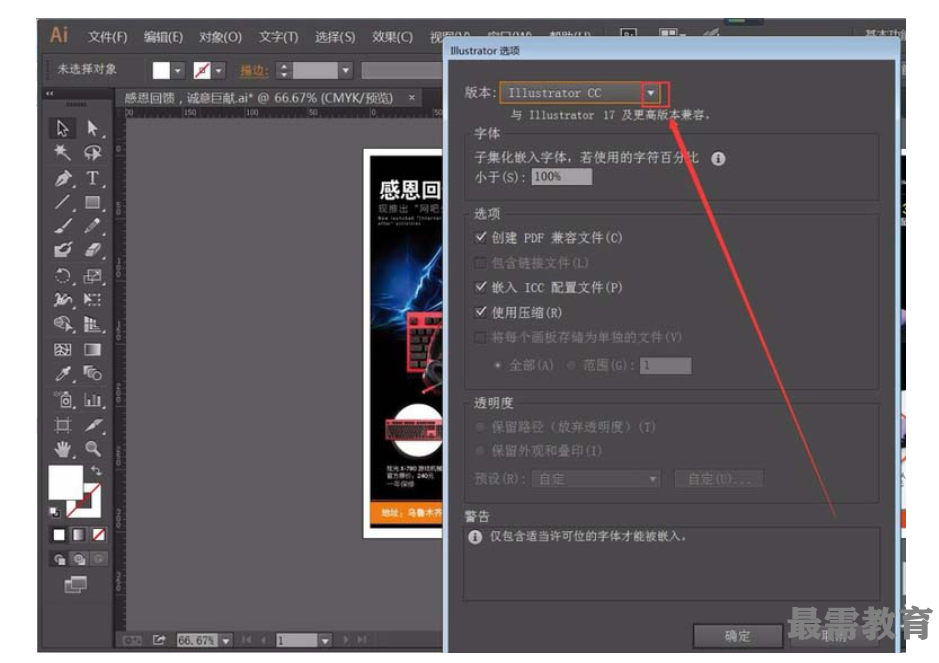Select the Lasso tool
The height and width of the screenshot is (663, 939).
[92, 152]
